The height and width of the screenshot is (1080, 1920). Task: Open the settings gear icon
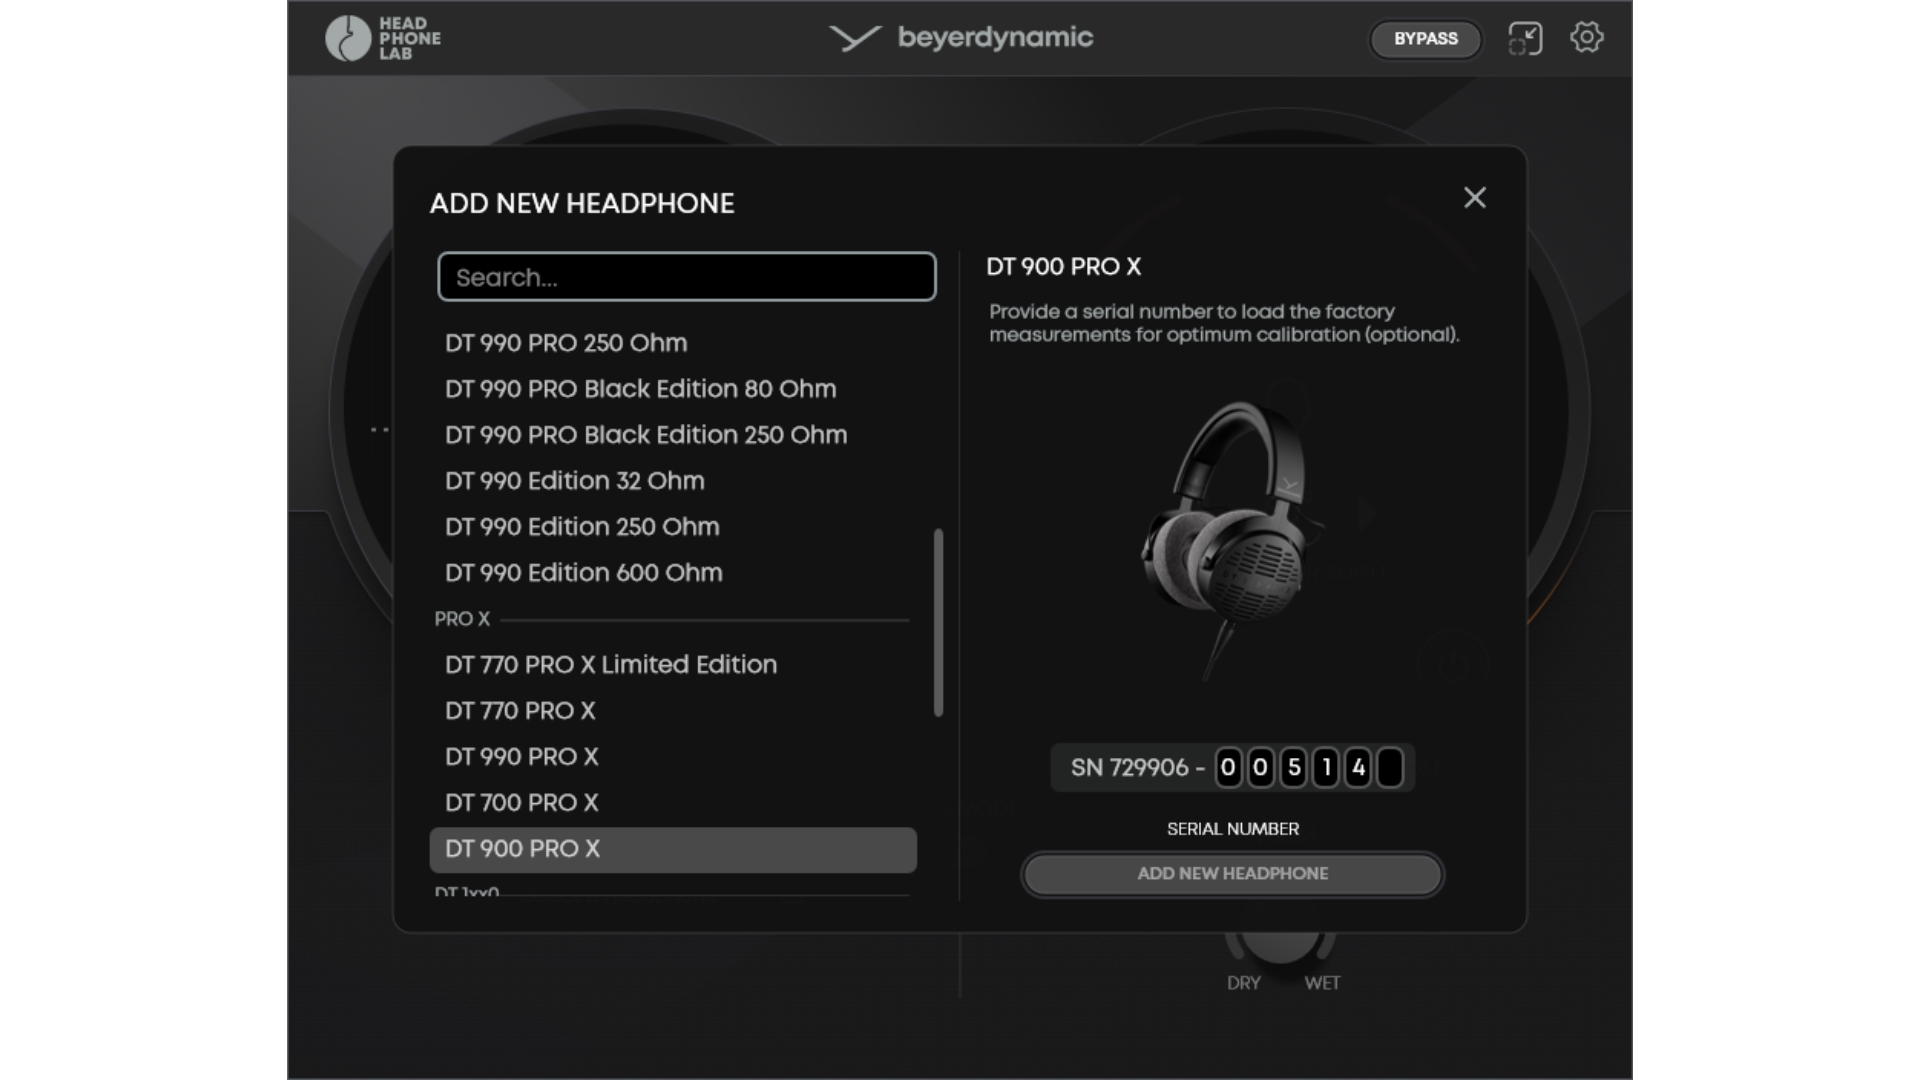click(x=1586, y=38)
